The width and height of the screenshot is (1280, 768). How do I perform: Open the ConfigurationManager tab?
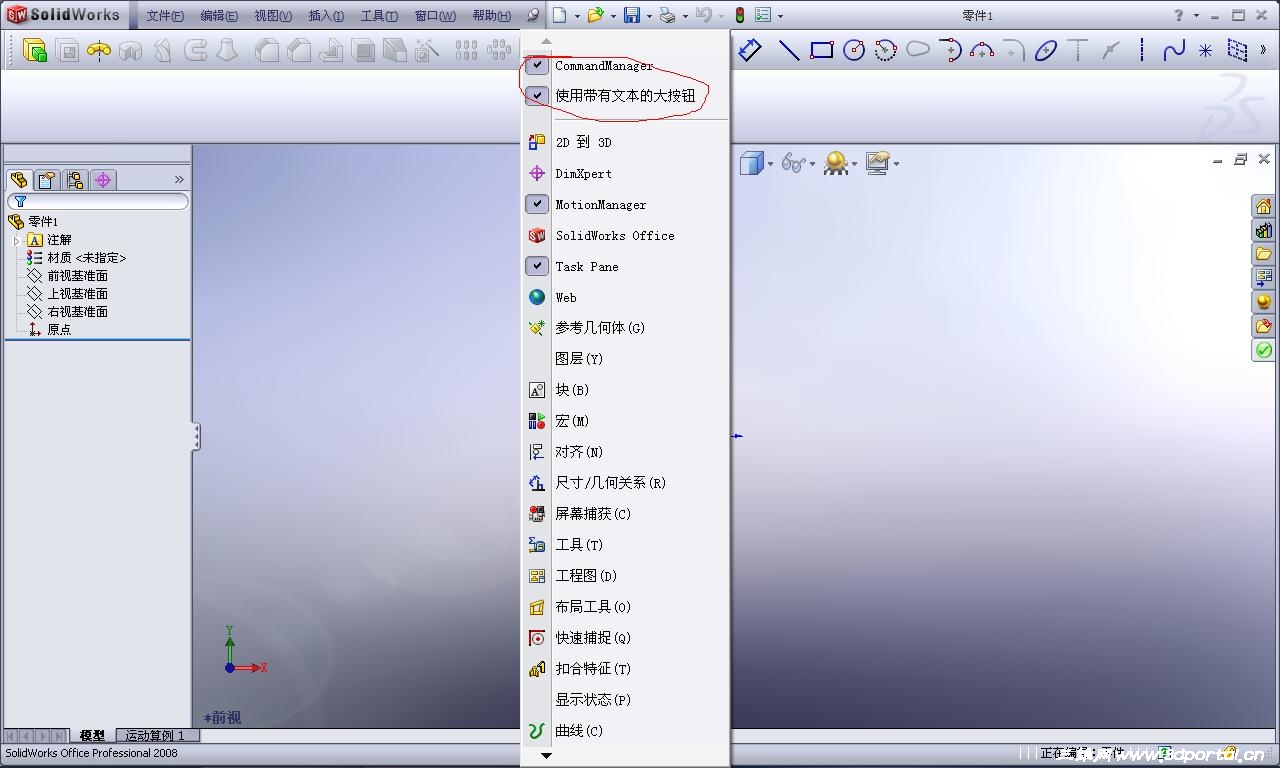click(x=74, y=180)
